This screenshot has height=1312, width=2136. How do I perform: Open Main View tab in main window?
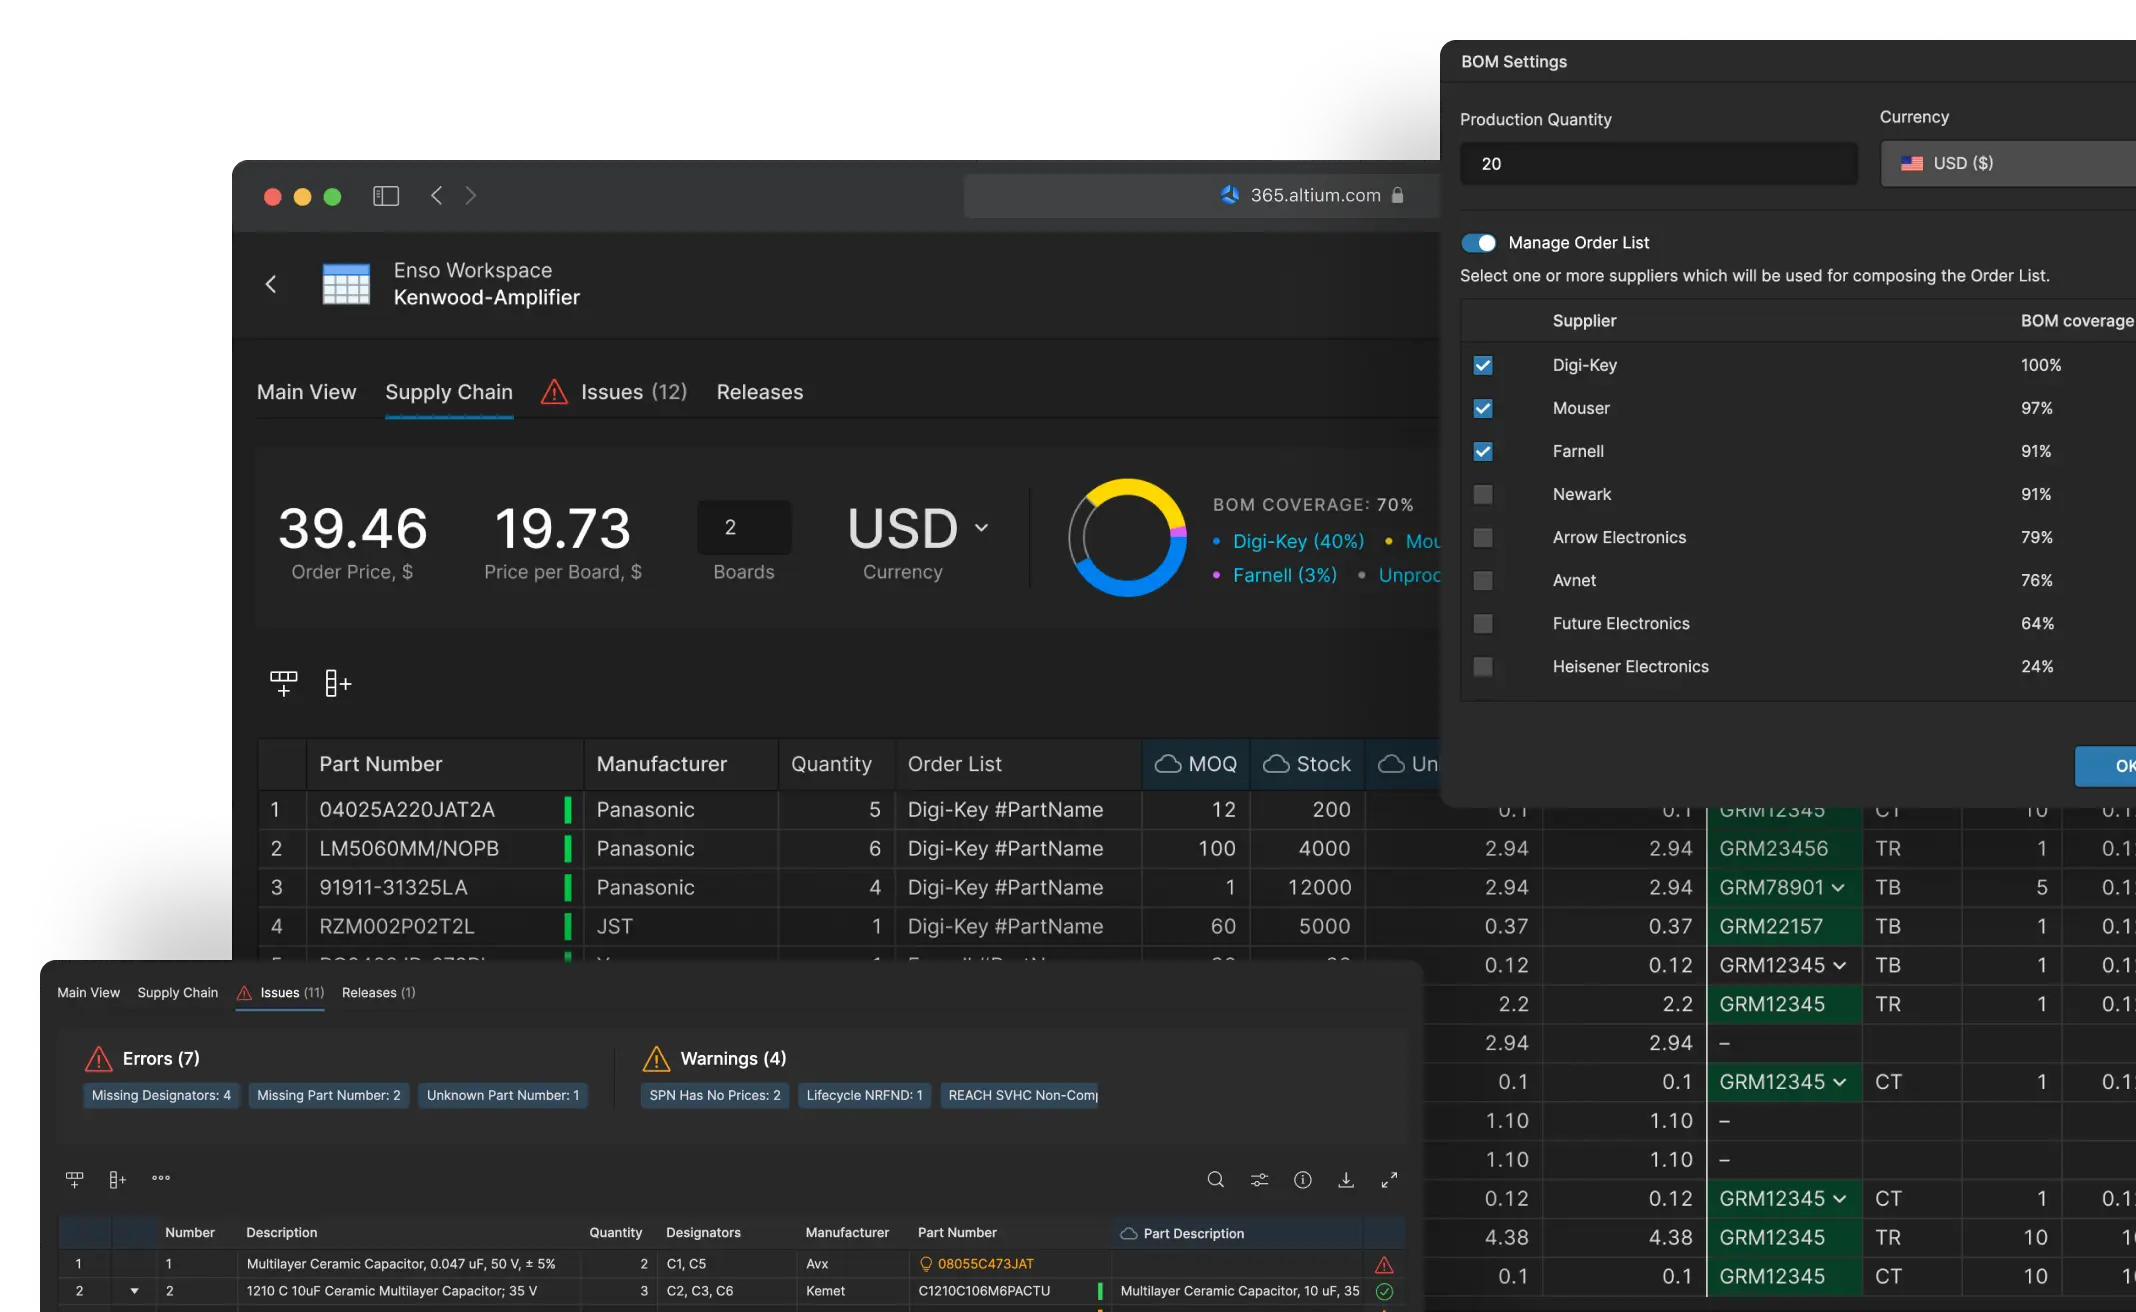tap(306, 392)
